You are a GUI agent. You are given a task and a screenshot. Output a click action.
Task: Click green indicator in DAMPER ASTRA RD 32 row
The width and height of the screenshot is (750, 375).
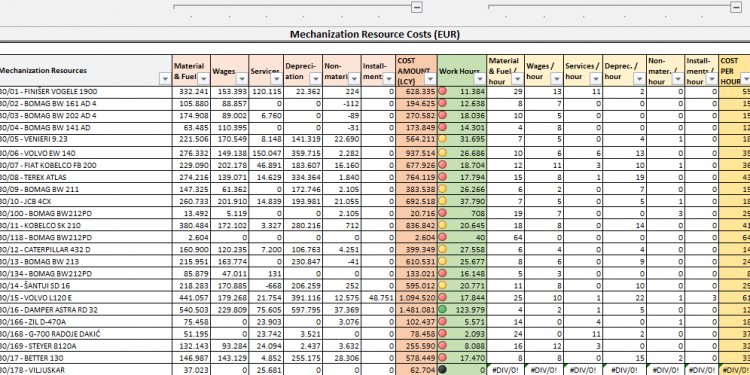(443, 309)
